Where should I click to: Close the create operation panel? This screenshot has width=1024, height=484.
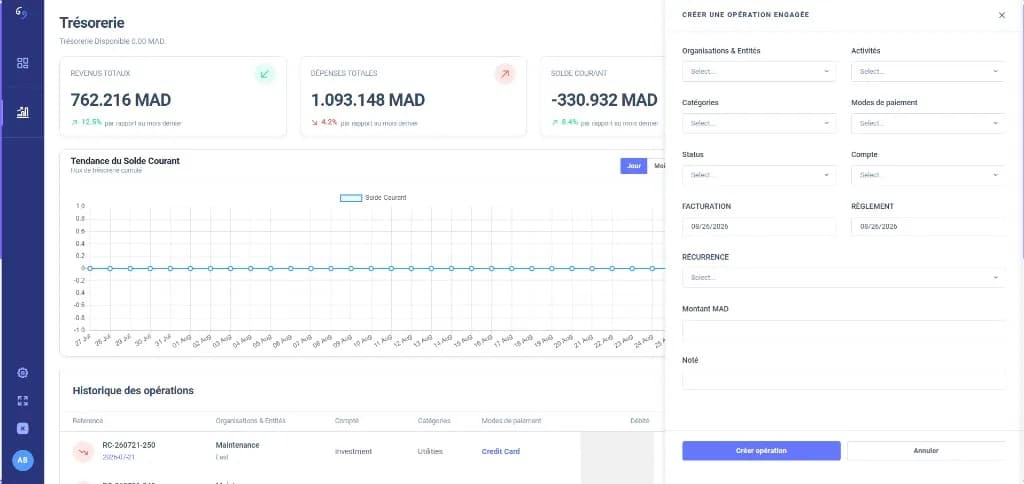tap(1002, 15)
